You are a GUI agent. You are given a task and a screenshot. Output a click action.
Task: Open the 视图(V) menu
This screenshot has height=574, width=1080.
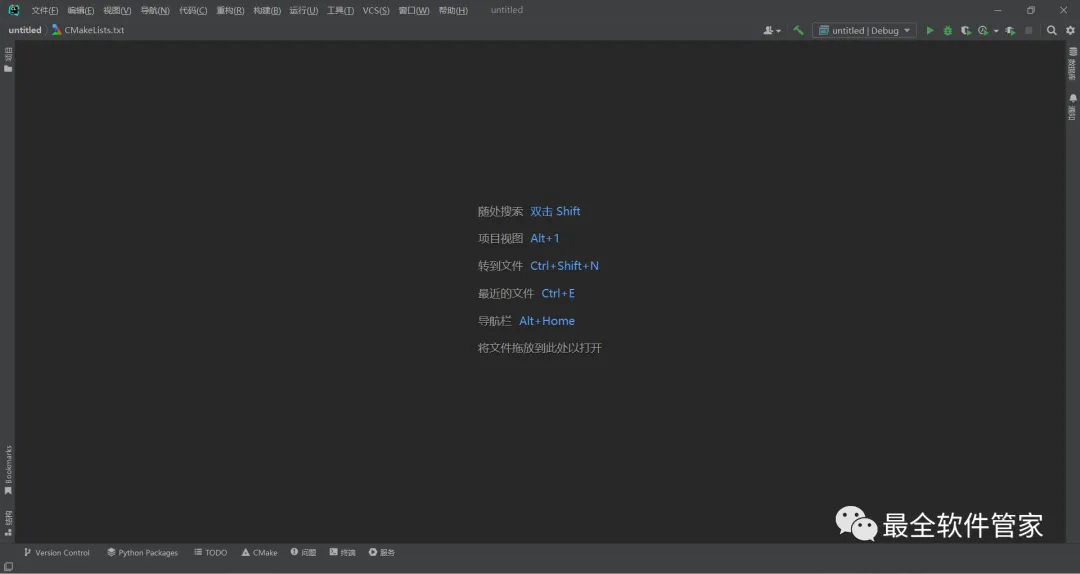117,10
